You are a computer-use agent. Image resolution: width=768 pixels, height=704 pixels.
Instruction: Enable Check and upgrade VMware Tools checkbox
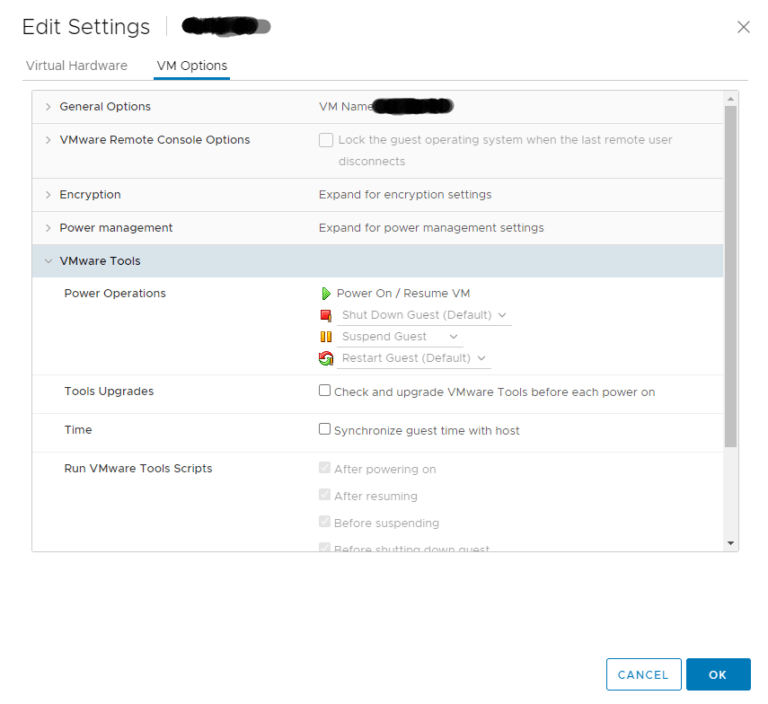[x=324, y=390]
